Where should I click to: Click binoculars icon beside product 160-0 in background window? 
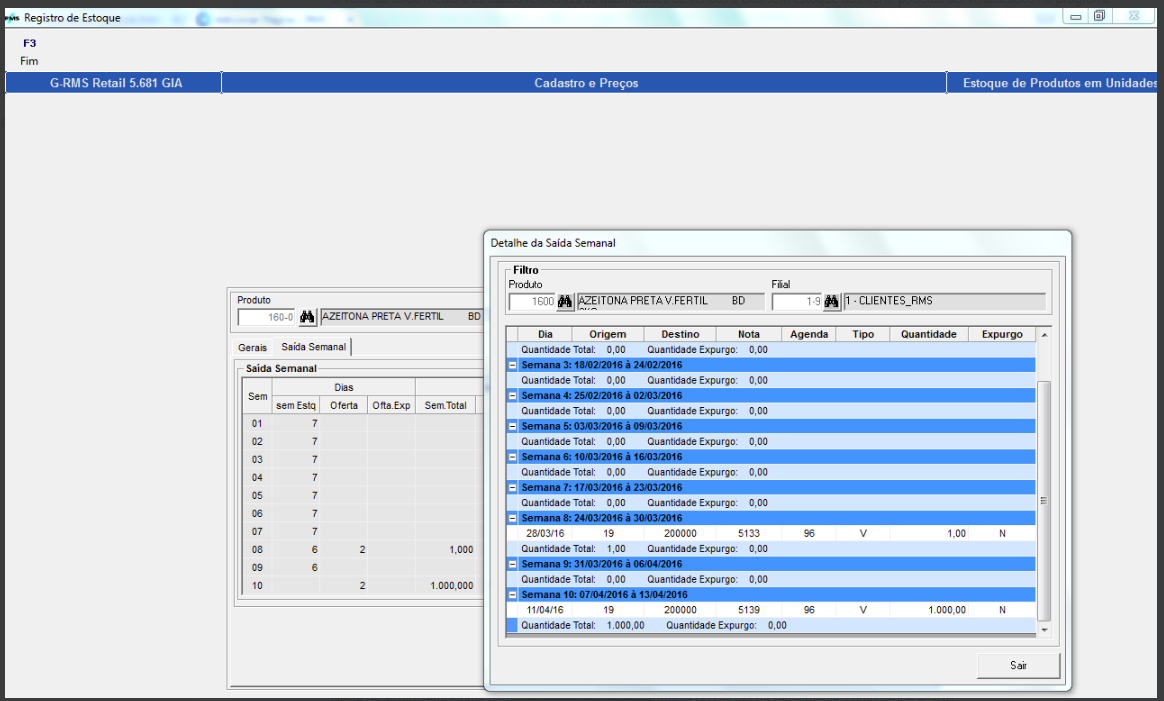pos(307,317)
